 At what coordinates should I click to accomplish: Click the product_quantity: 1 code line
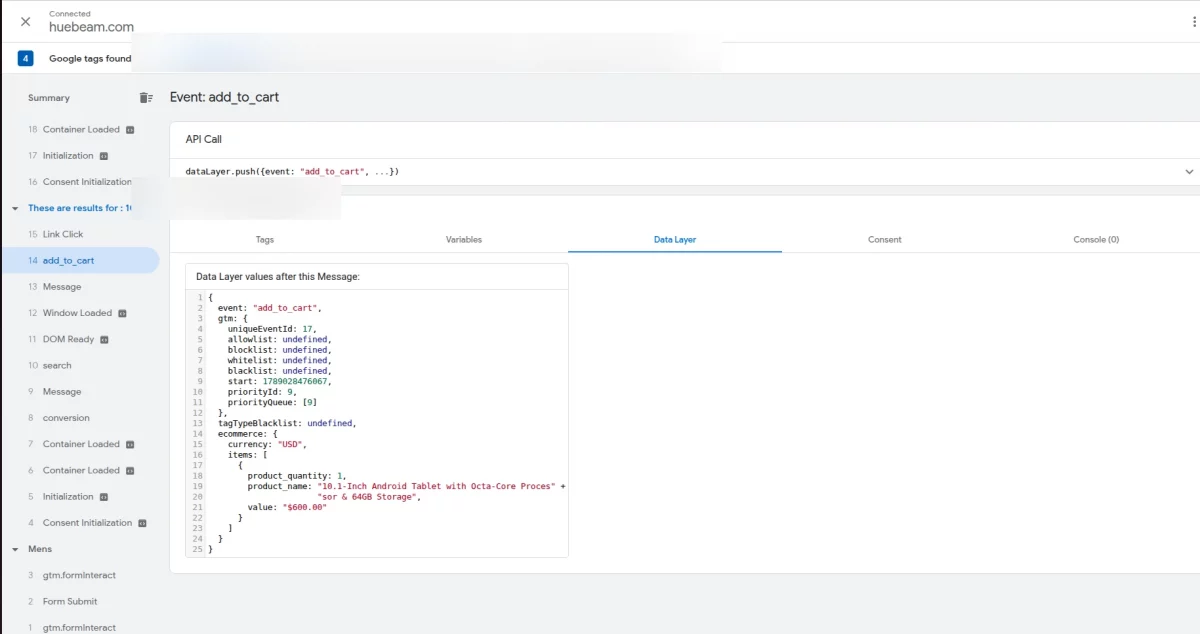click(297, 475)
